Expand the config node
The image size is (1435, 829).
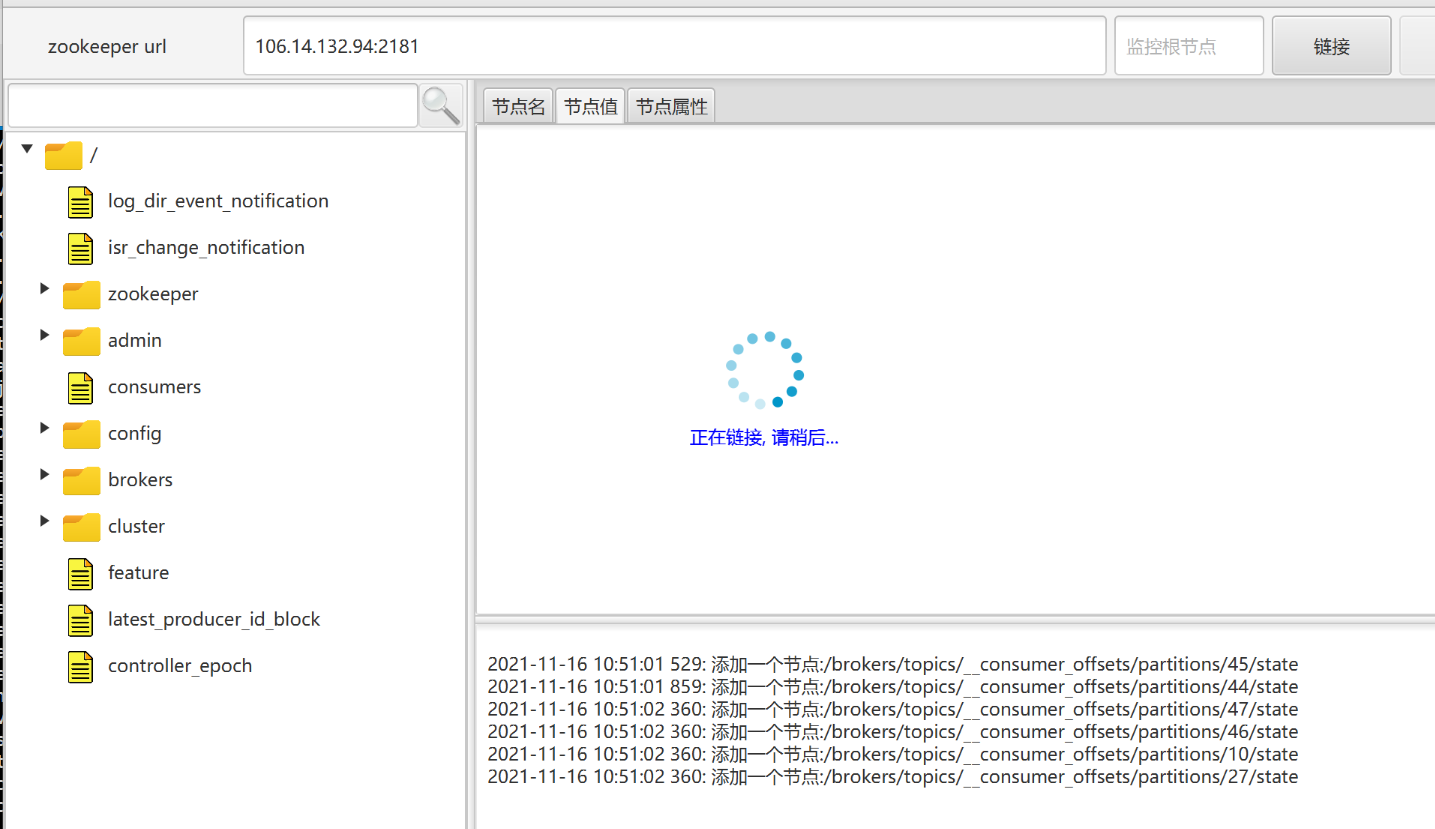[44, 427]
